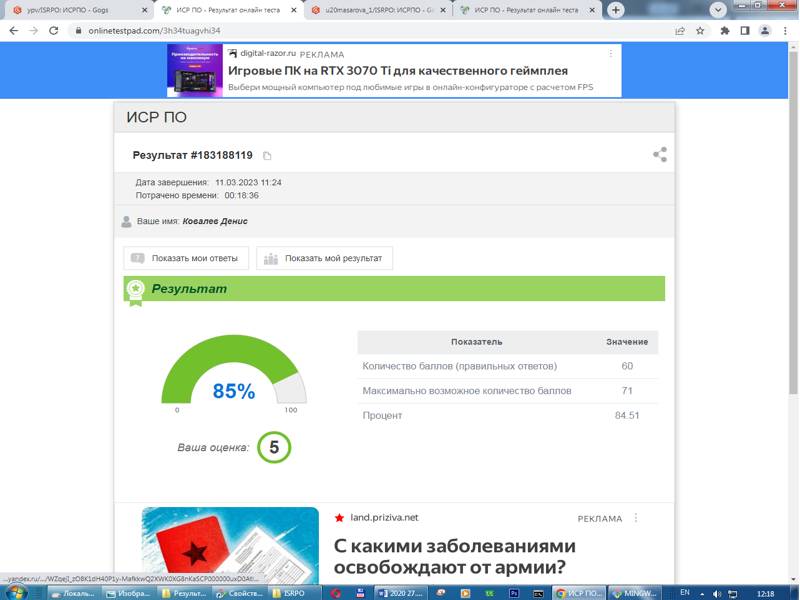Click the share page icon in address bar

pyautogui.click(x=680, y=31)
